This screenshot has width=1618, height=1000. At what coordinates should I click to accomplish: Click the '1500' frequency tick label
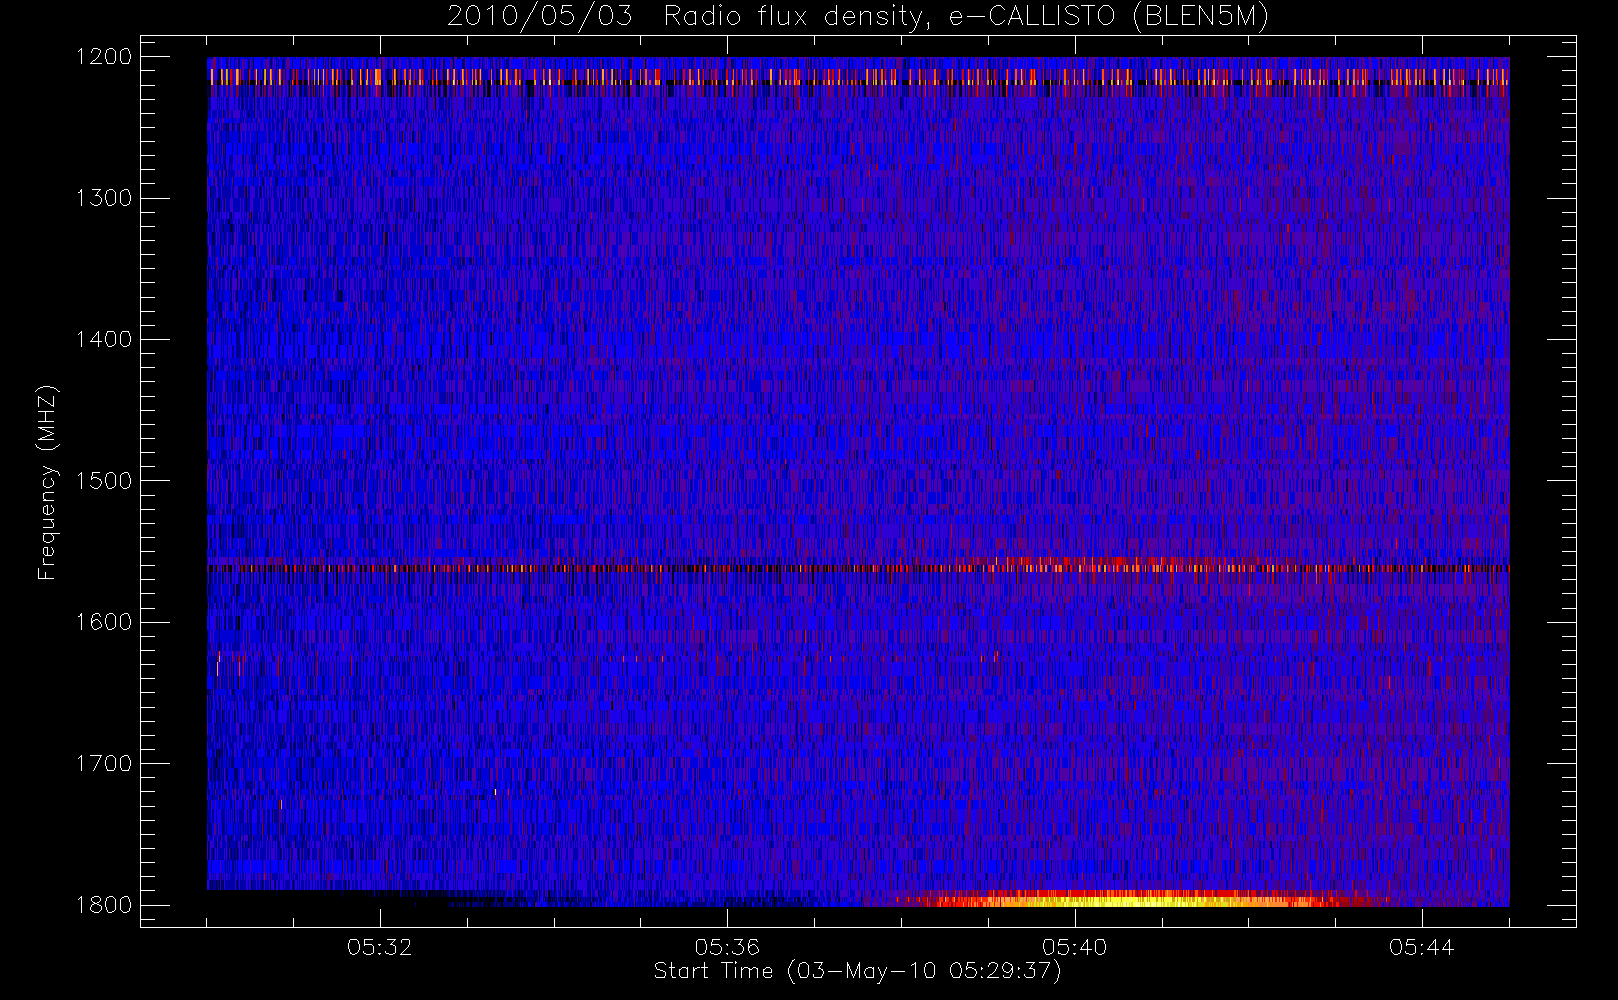104,481
